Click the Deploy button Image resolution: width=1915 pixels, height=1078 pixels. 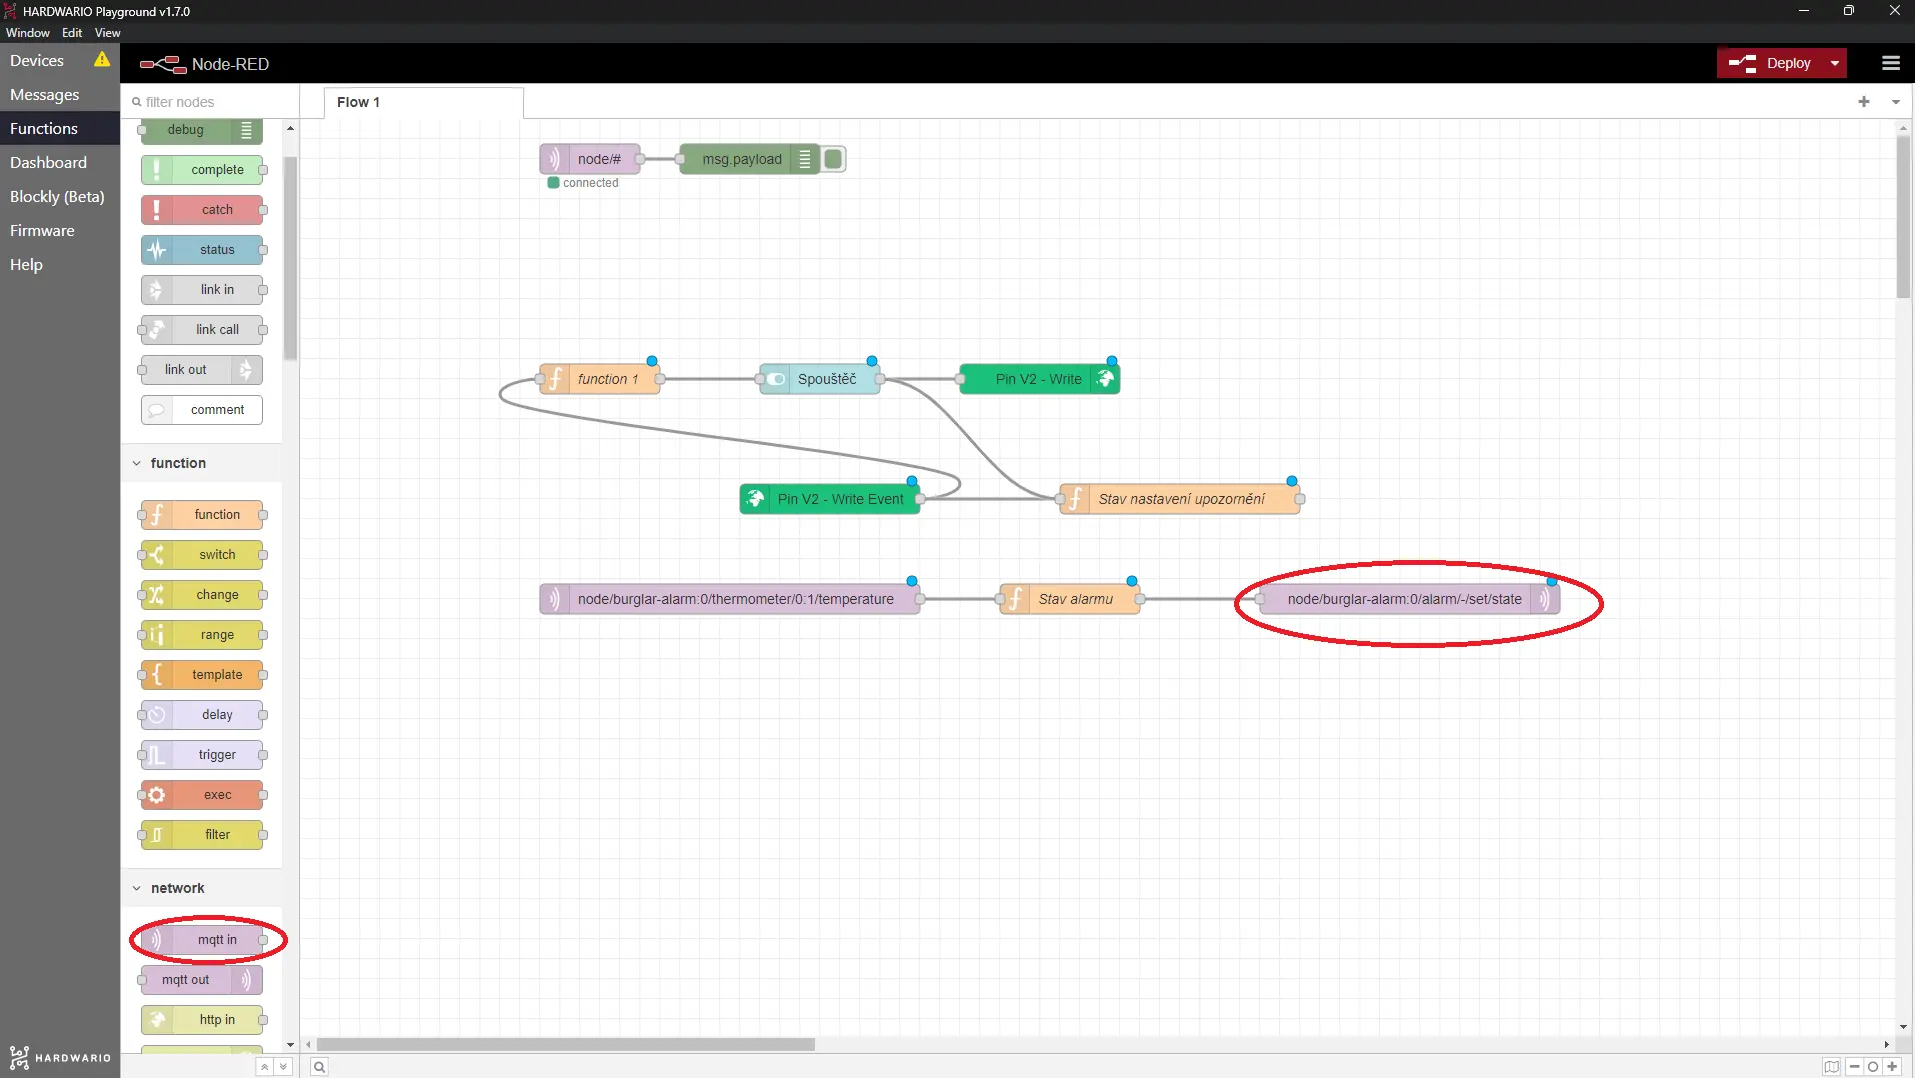(x=1770, y=63)
